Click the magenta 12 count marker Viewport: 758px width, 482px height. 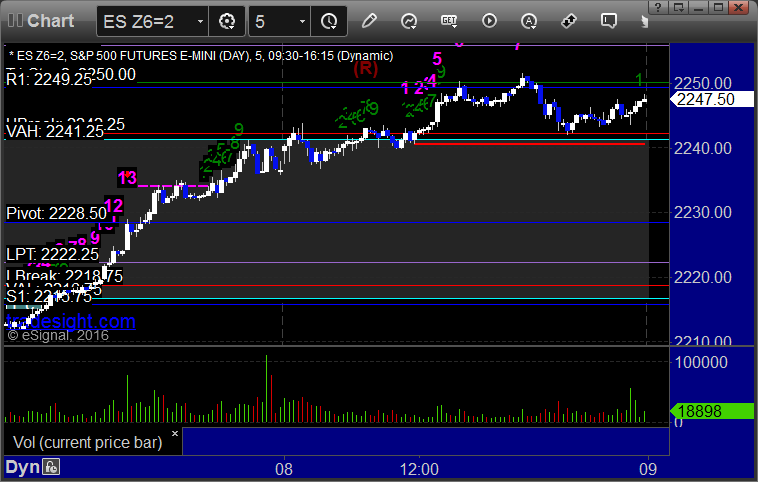[114, 205]
